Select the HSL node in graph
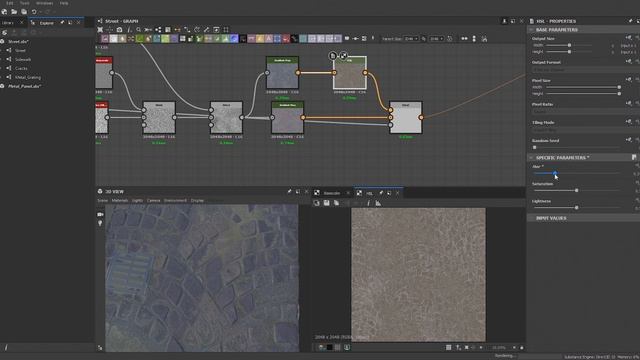The height and width of the screenshot is (360, 640). 350,73
